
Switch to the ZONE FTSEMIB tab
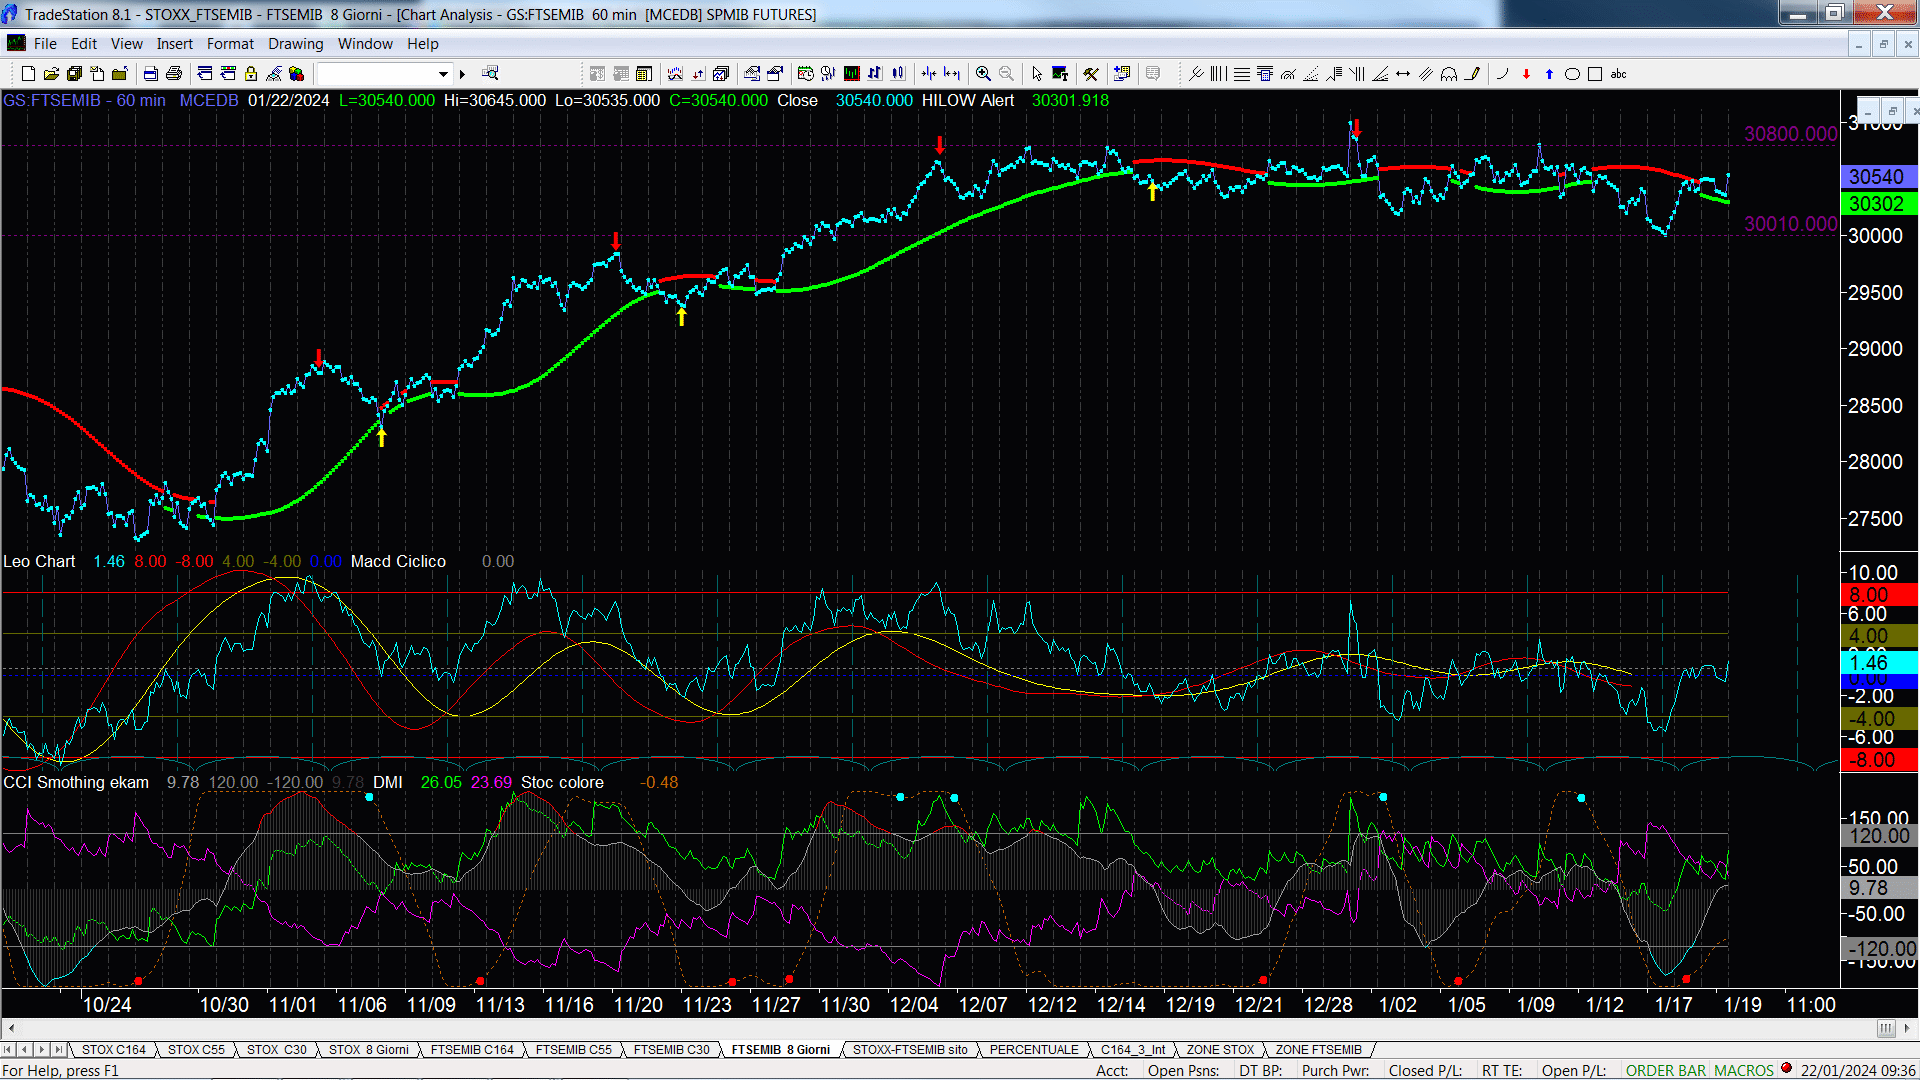tap(1319, 1050)
